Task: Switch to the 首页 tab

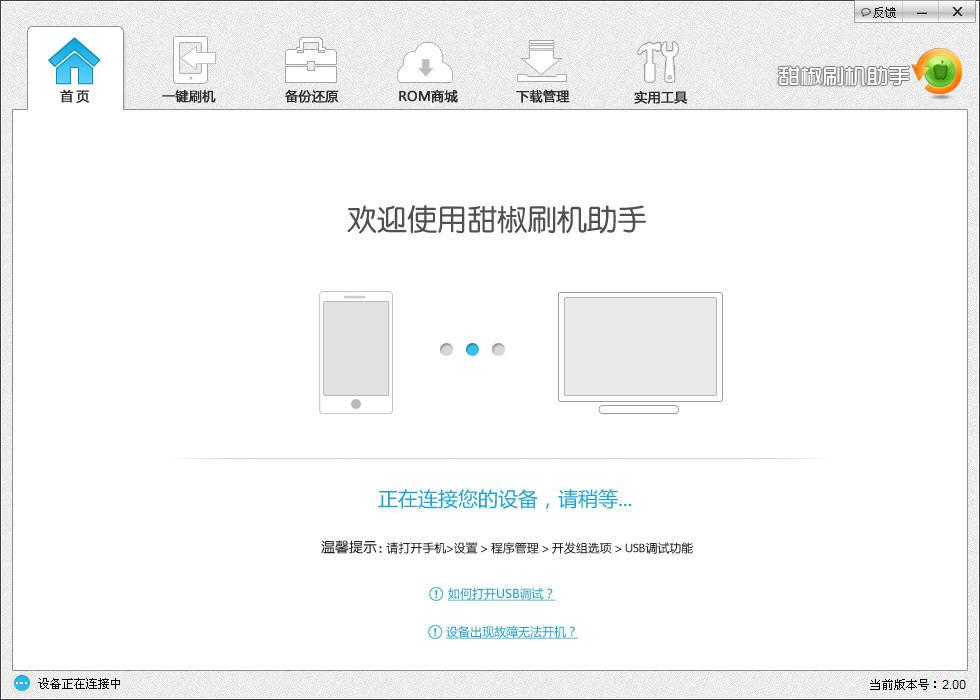Action: [75, 98]
